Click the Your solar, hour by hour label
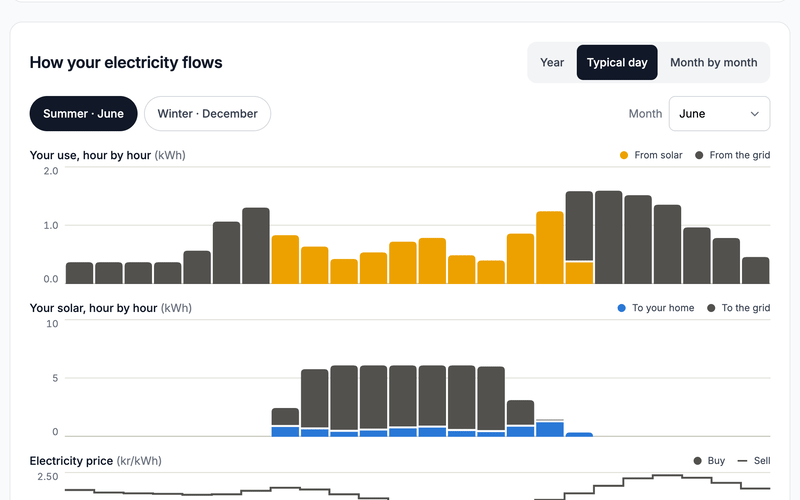 (93, 308)
